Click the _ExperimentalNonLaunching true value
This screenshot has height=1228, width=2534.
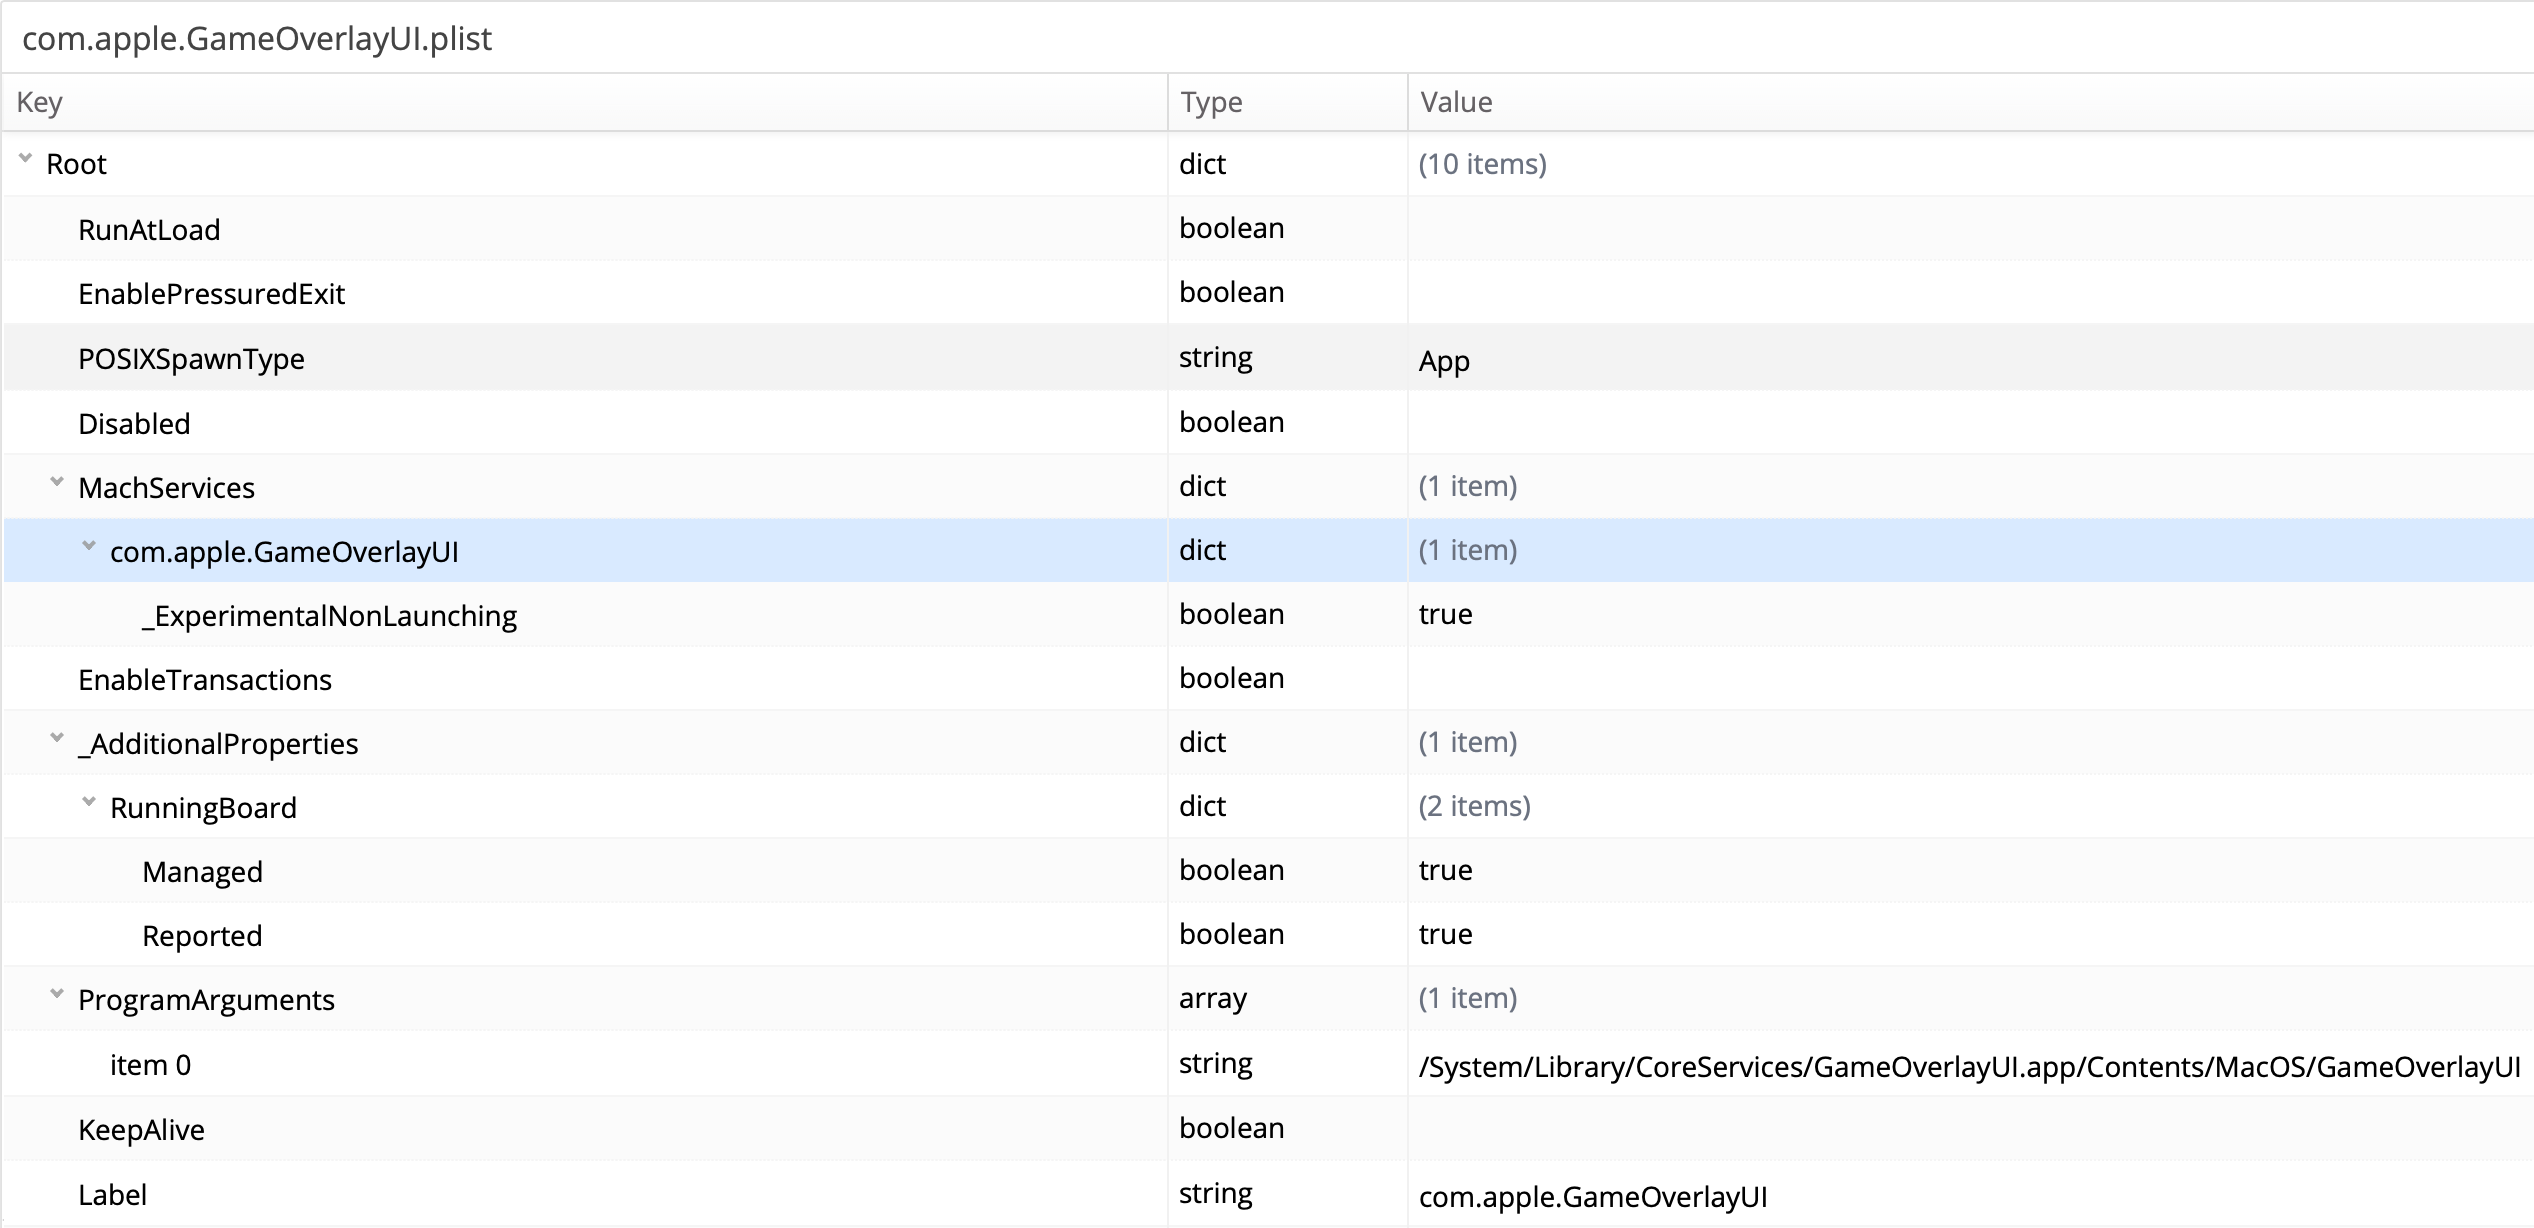1445,614
